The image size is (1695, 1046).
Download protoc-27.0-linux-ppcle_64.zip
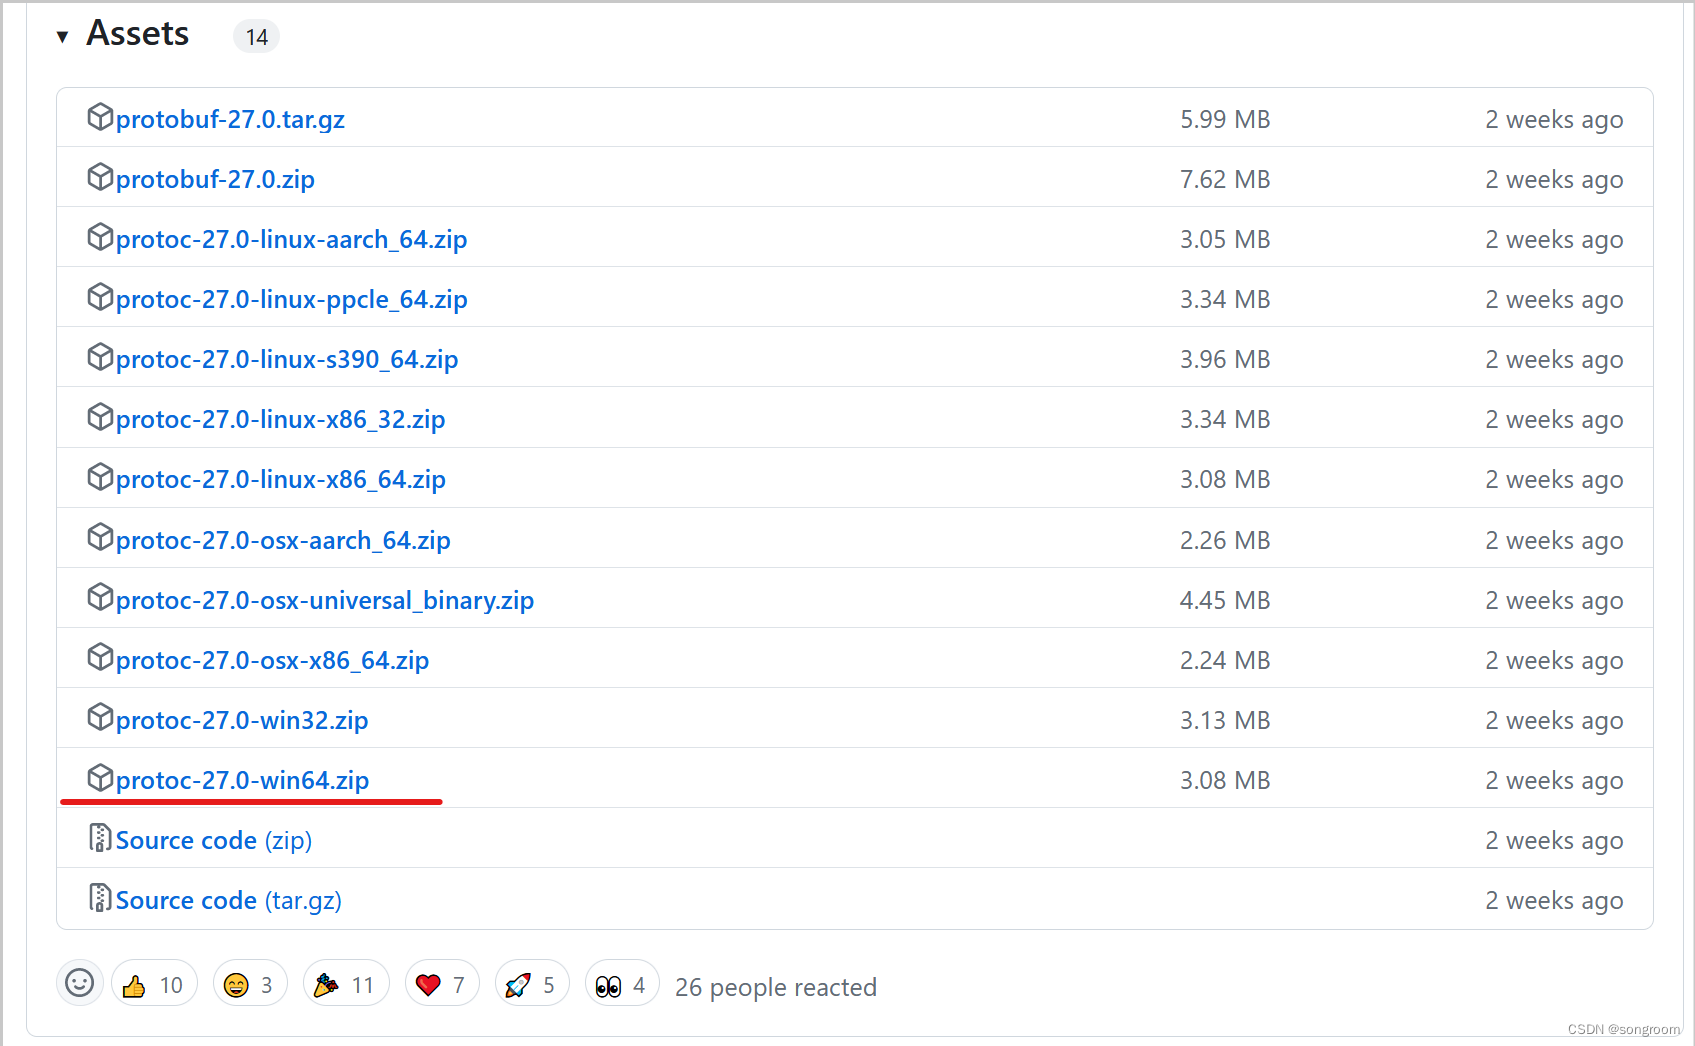pyautogui.click(x=291, y=300)
